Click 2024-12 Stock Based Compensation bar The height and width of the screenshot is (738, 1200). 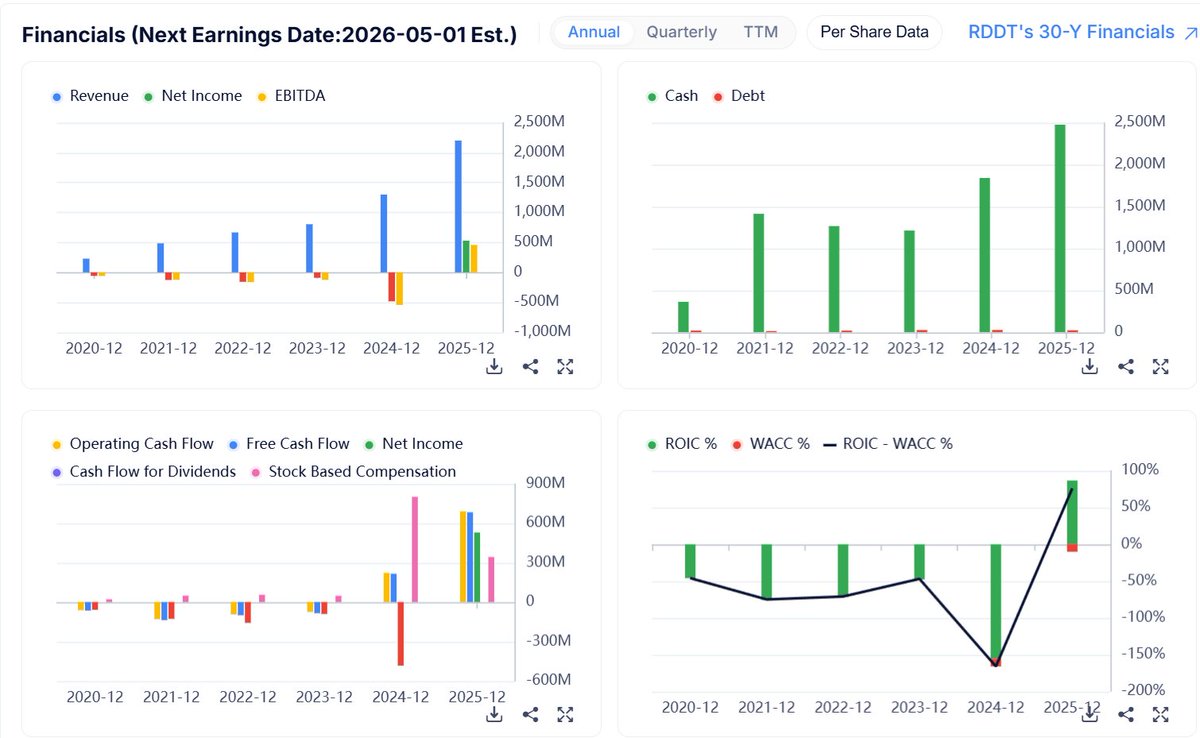pos(415,549)
